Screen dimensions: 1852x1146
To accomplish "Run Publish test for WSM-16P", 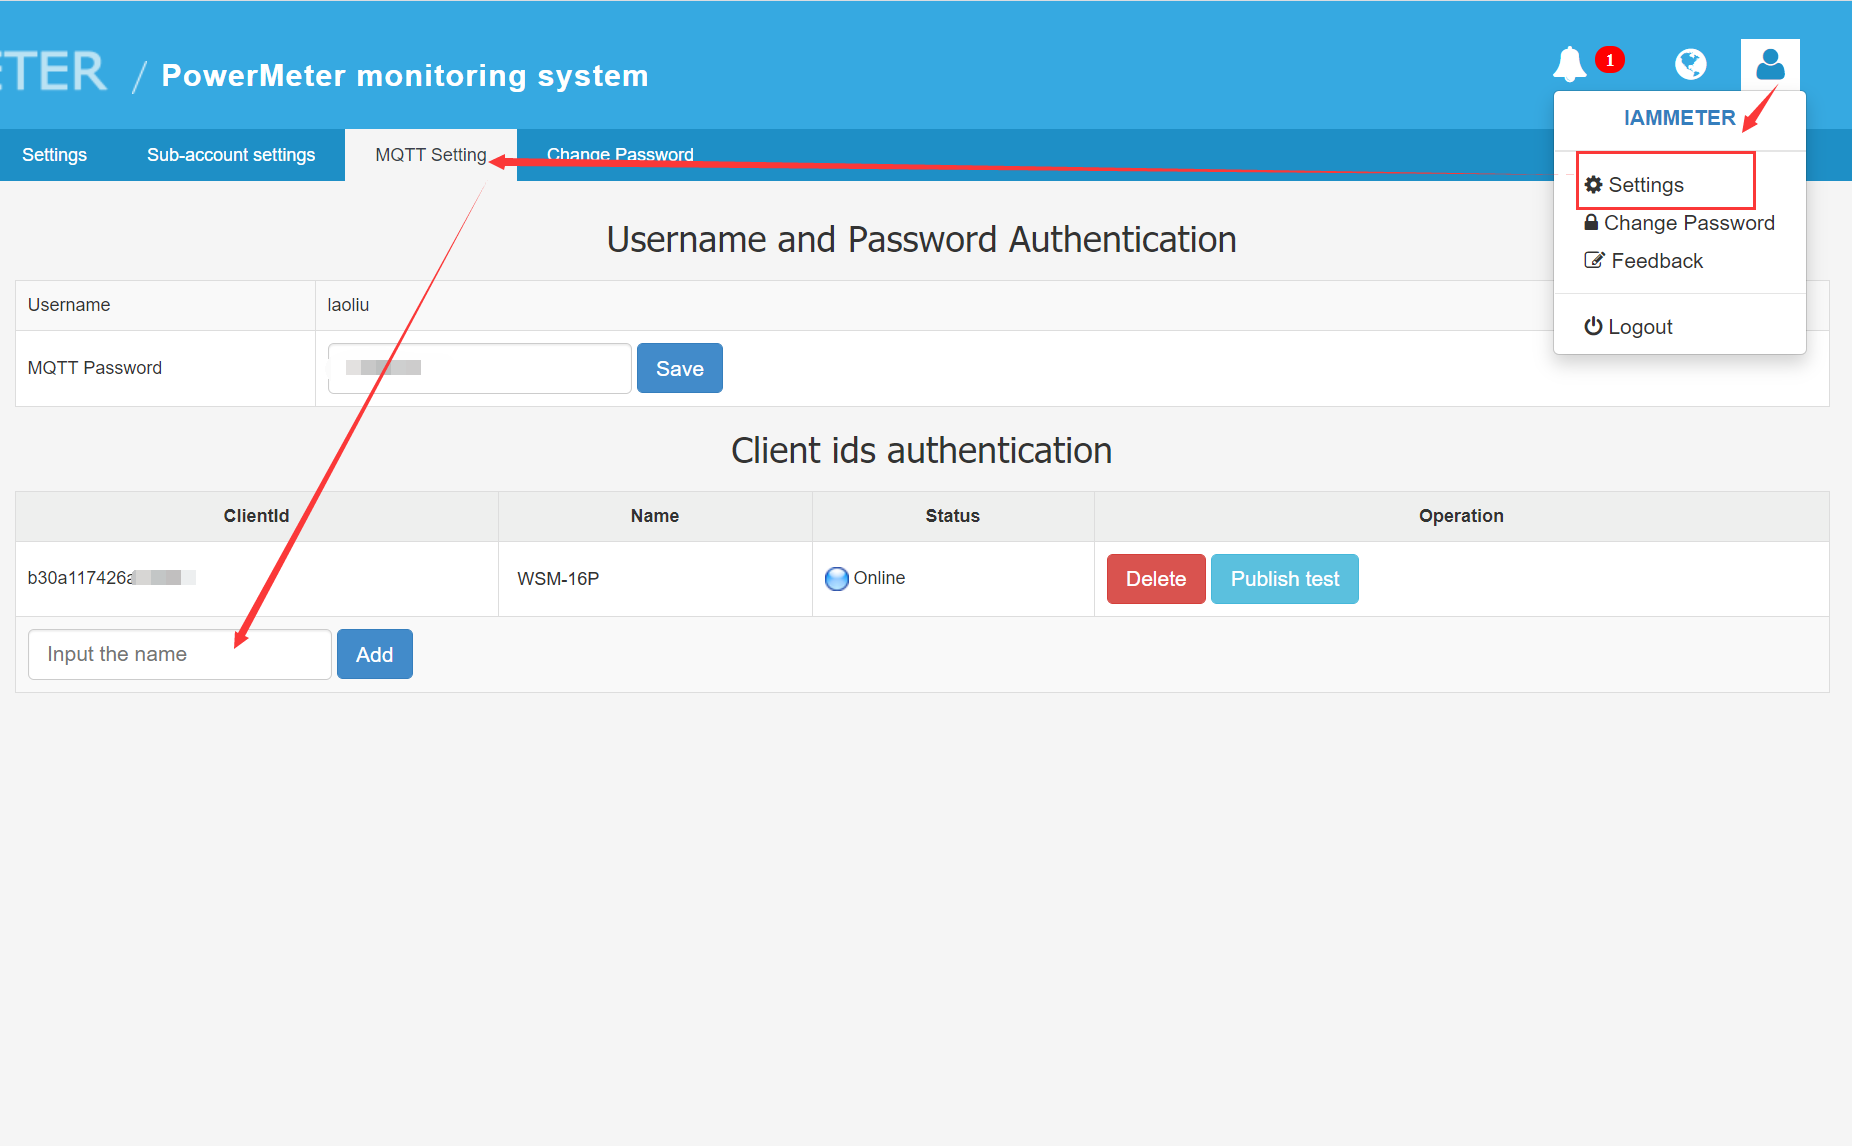I will [x=1284, y=579].
